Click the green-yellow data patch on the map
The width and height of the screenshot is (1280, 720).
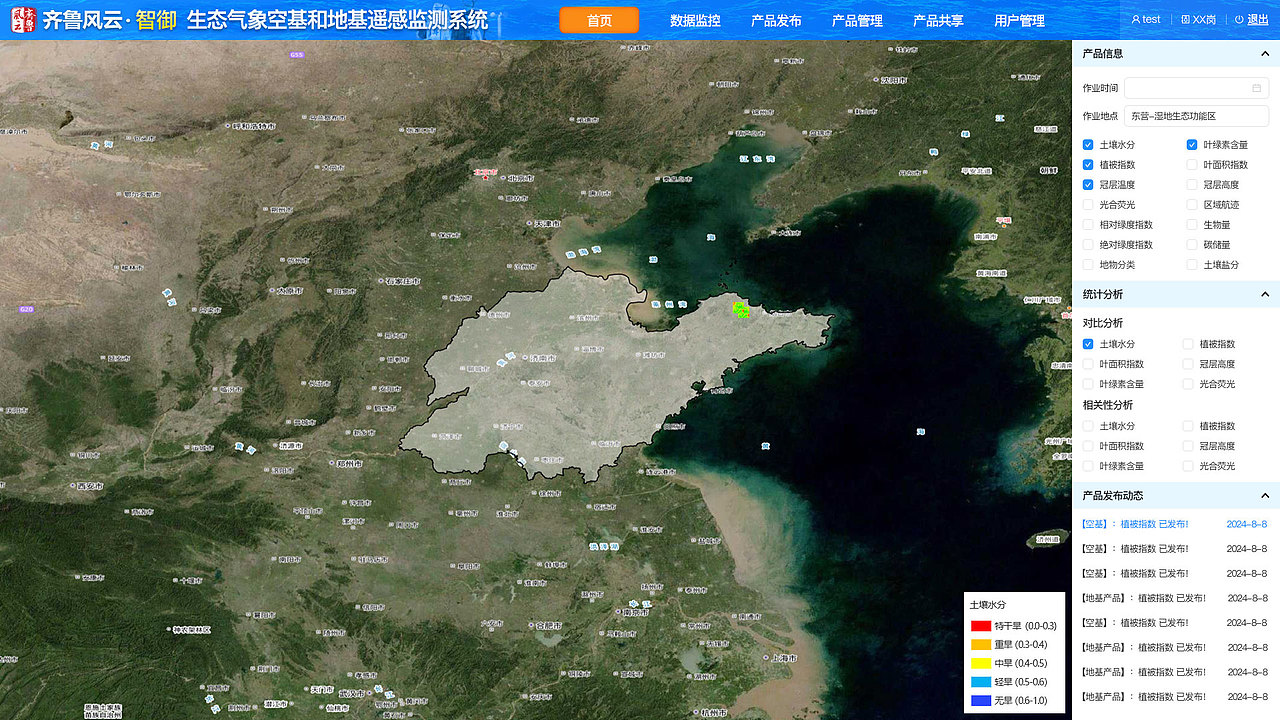[741, 310]
